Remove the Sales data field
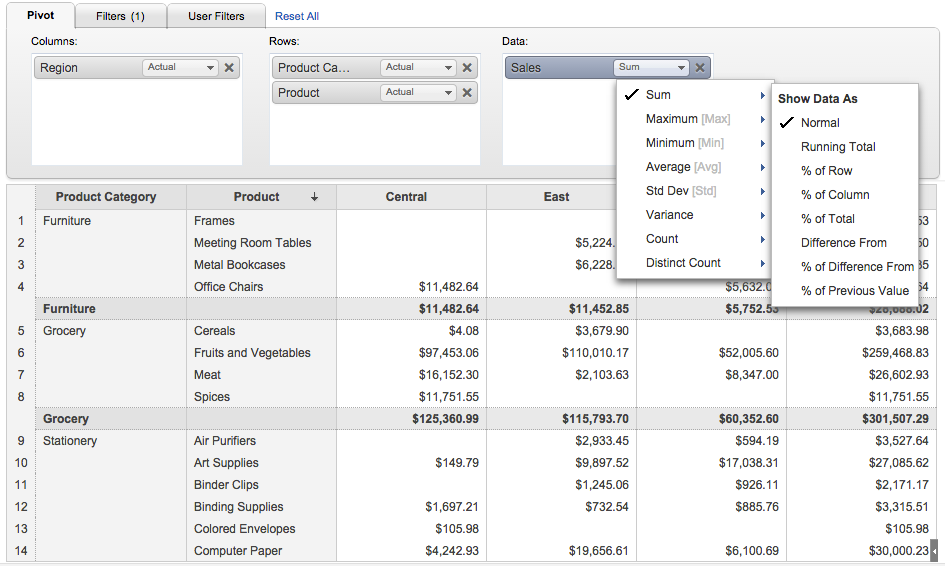Image resolution: width=945 pixels, height=566 pixels. click(x=700, y=68)
